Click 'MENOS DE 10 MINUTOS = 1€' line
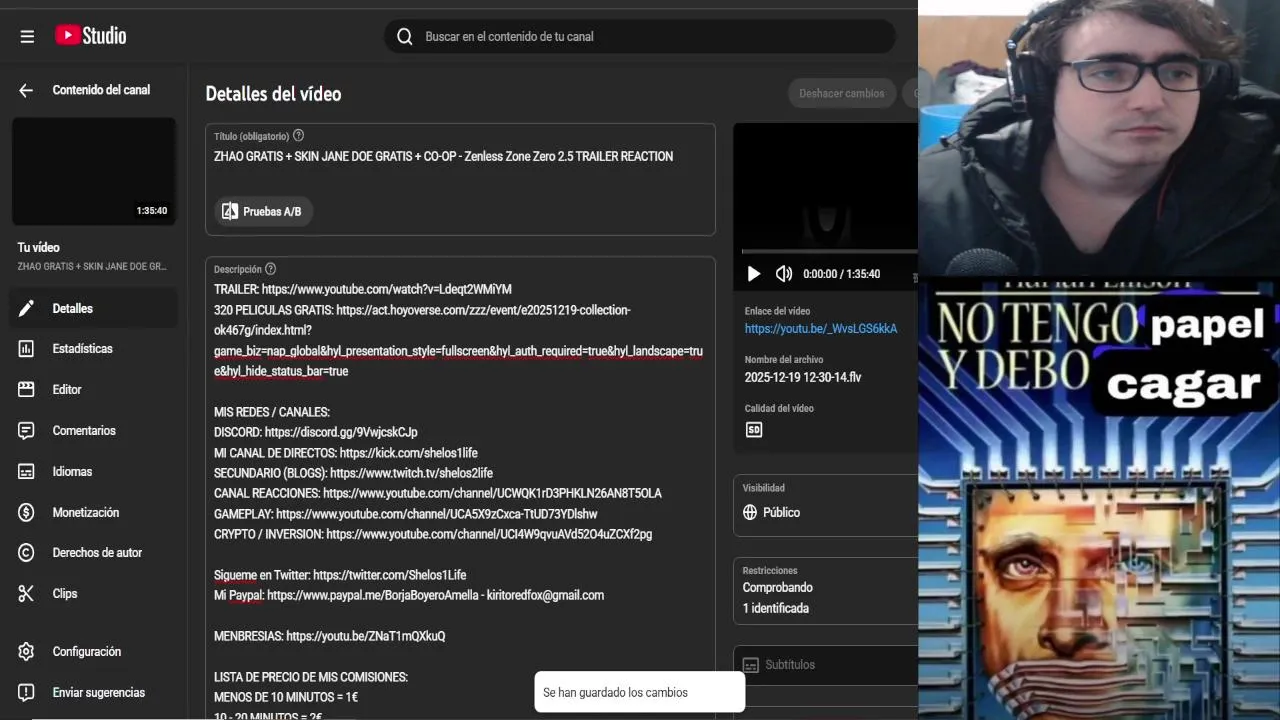The height and width of the screenshot is (720, 1280). click(286, 698)
